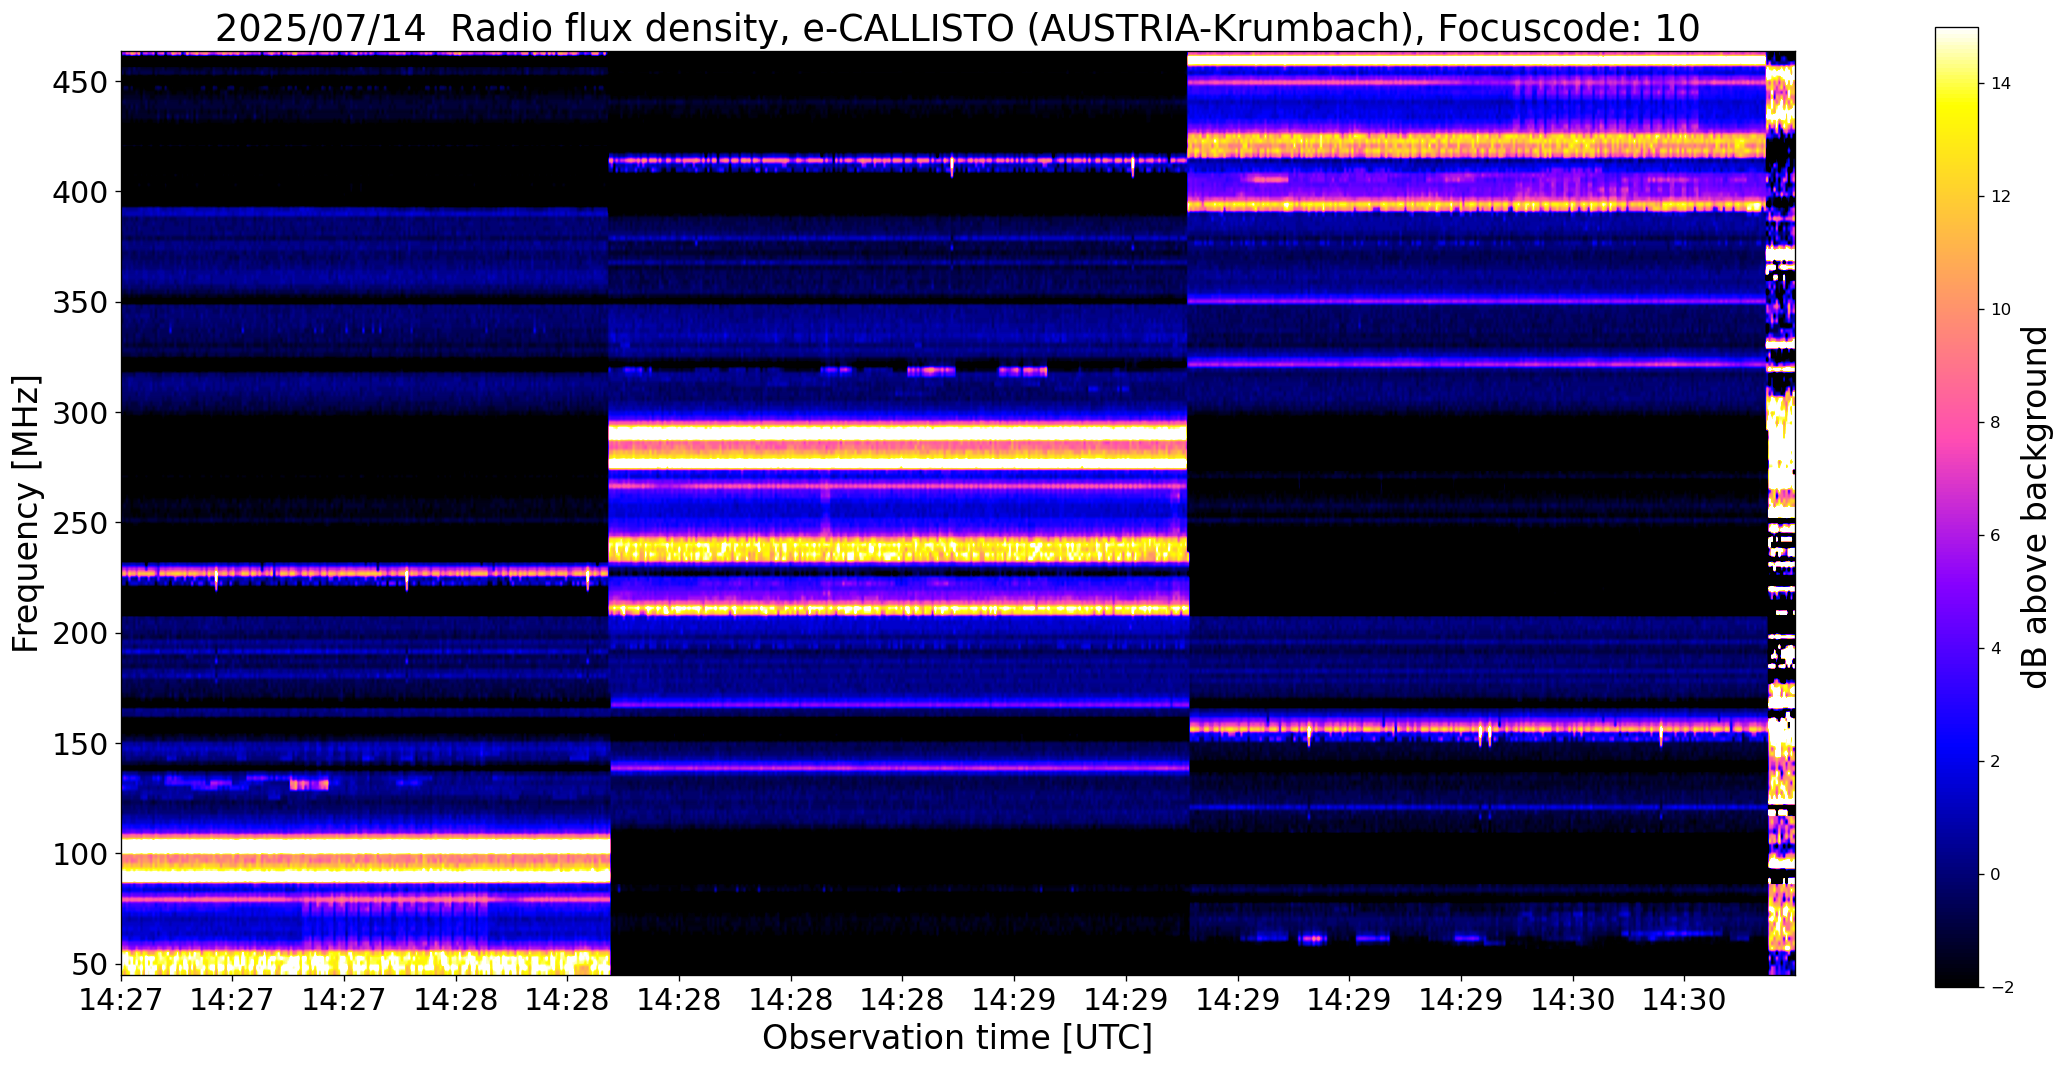This screenshot has height=1067, width=2066.
Task: Click the "Frequency [MHz]" y-axis label
Action: (25, 514)
